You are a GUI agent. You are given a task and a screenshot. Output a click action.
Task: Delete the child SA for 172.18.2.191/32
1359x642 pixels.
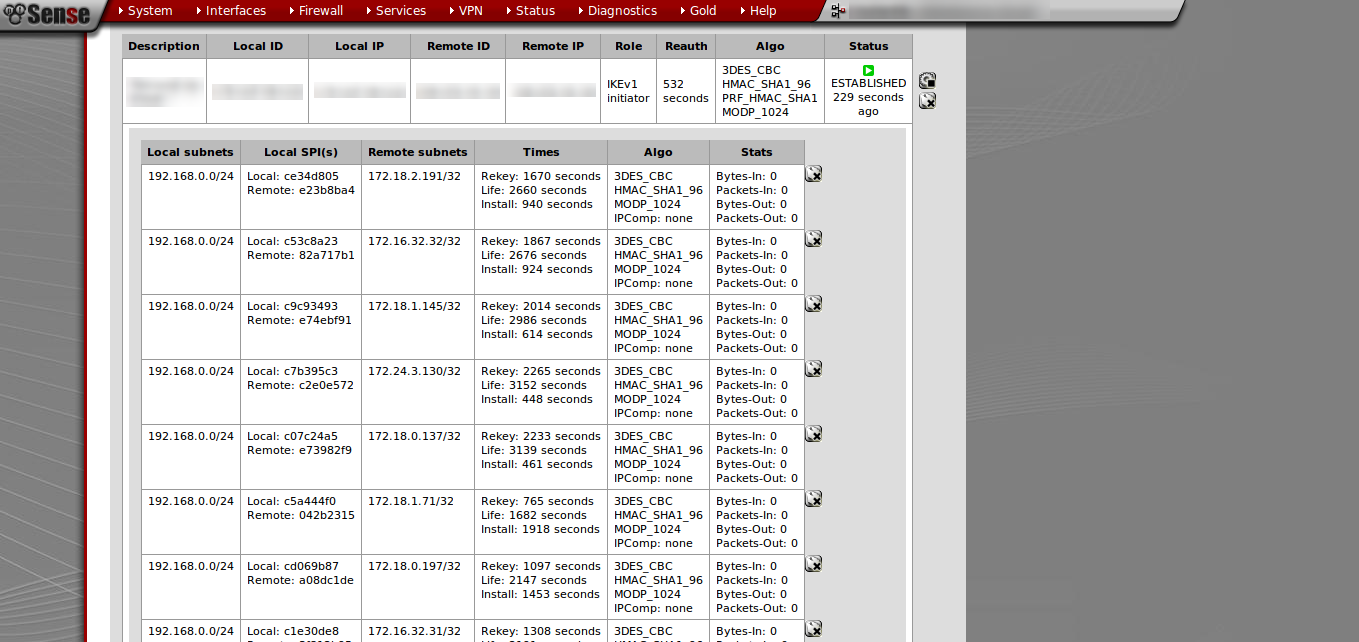pos(814,173)
